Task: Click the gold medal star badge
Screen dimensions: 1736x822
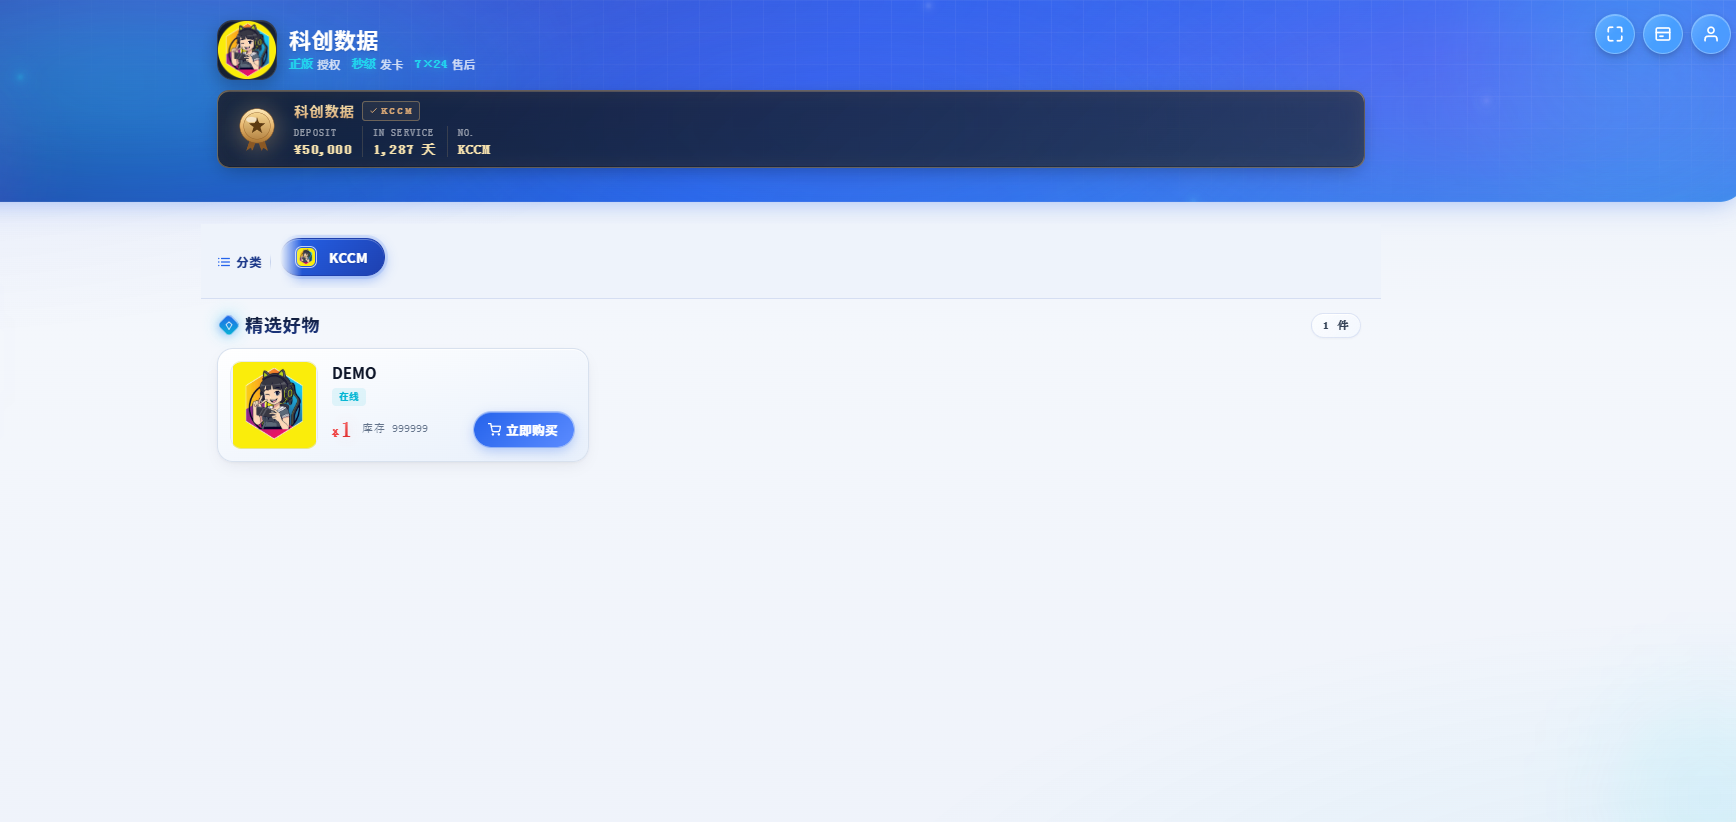Action: pyautogui.click(x=257, y=129)
